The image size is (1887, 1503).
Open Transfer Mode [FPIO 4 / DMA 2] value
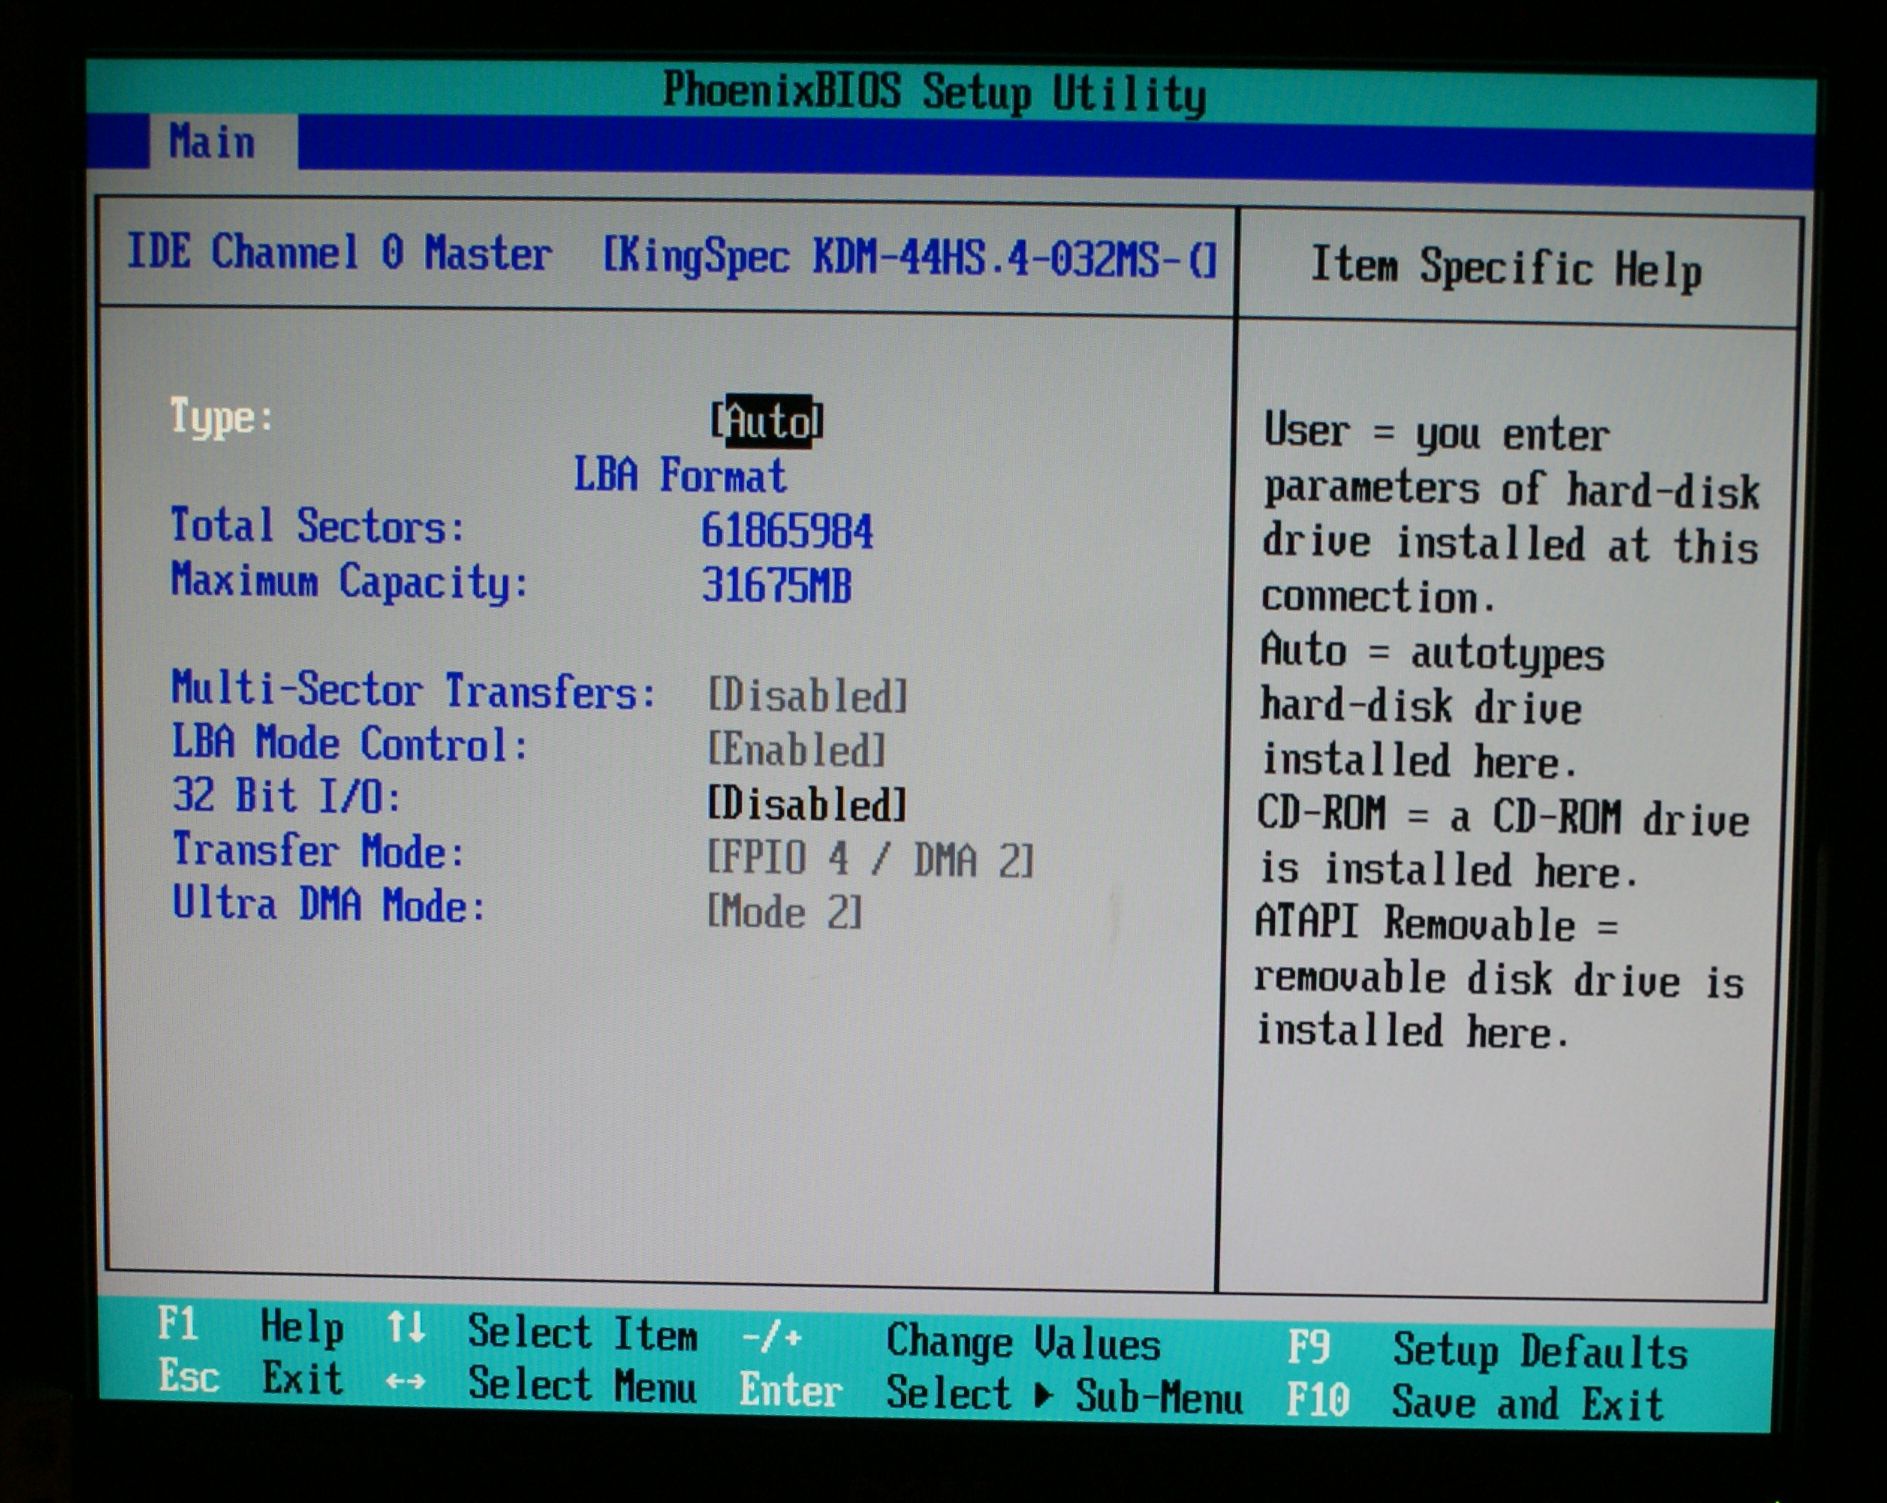pos(870,859)
